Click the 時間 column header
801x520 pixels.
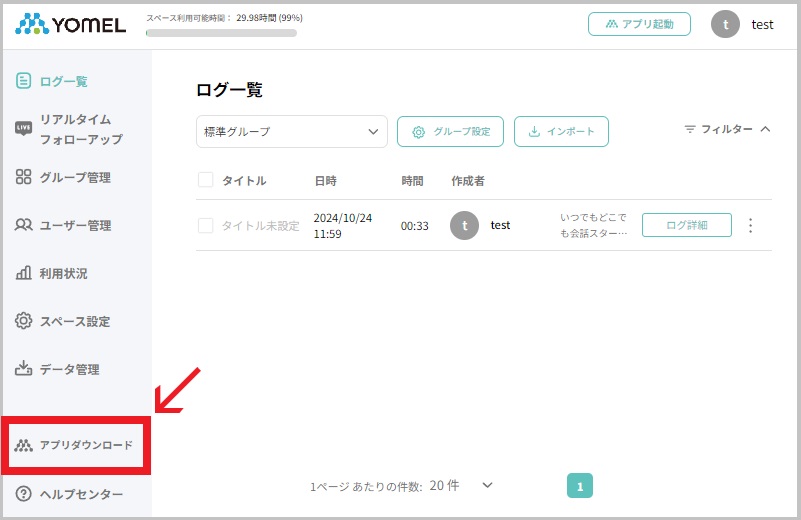412,181
